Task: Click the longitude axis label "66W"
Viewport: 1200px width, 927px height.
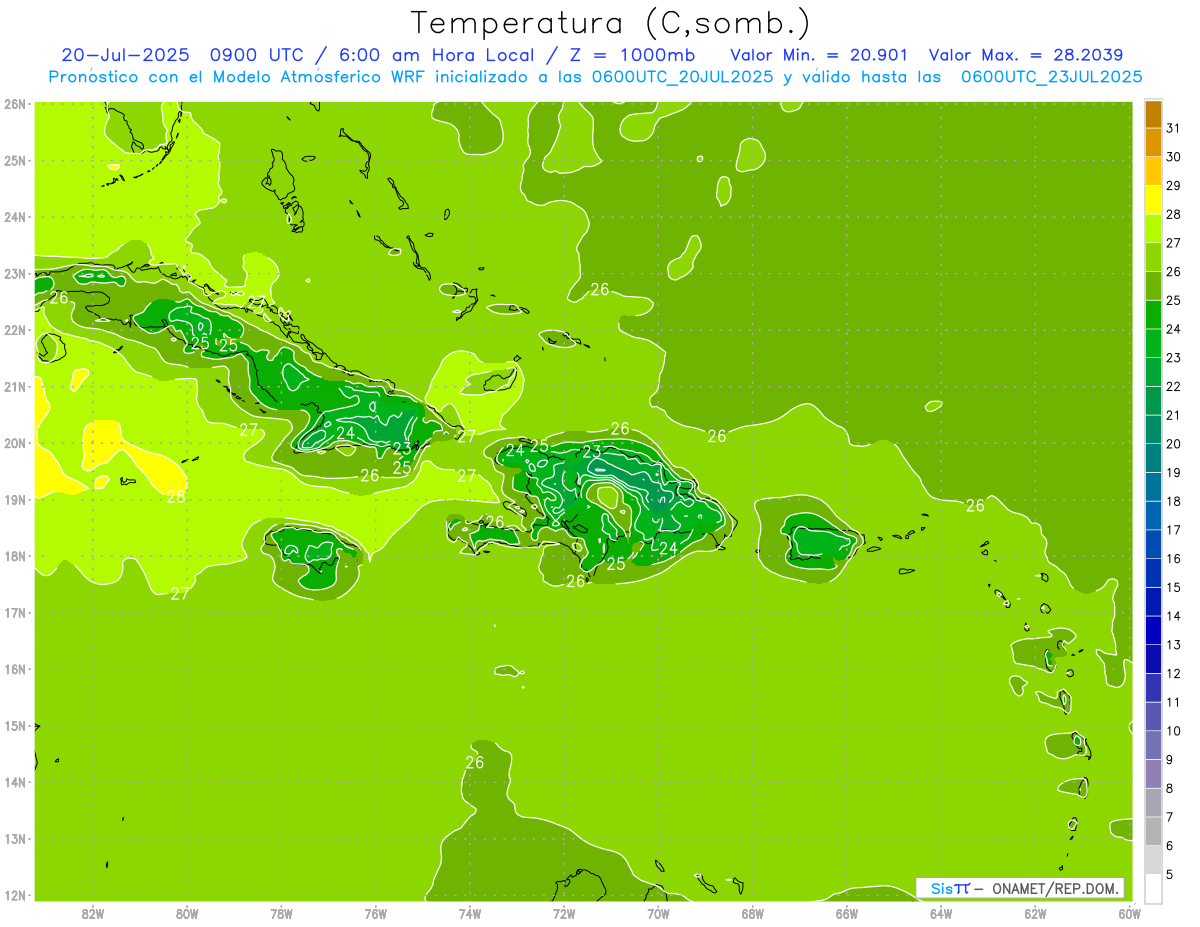Action: pos(847,914)
